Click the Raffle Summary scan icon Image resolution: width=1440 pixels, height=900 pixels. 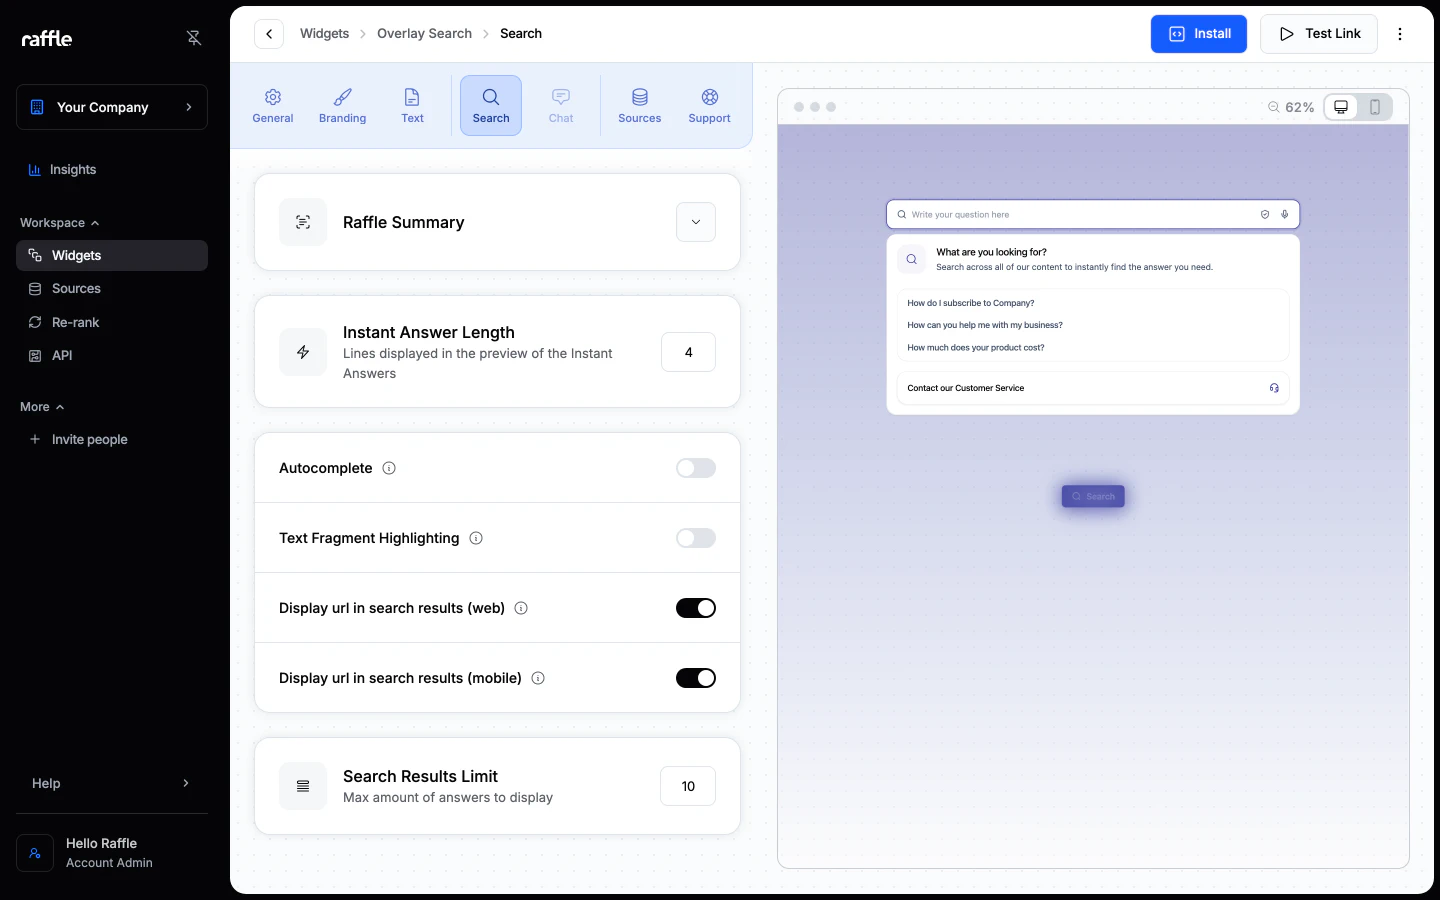[303, 222]
